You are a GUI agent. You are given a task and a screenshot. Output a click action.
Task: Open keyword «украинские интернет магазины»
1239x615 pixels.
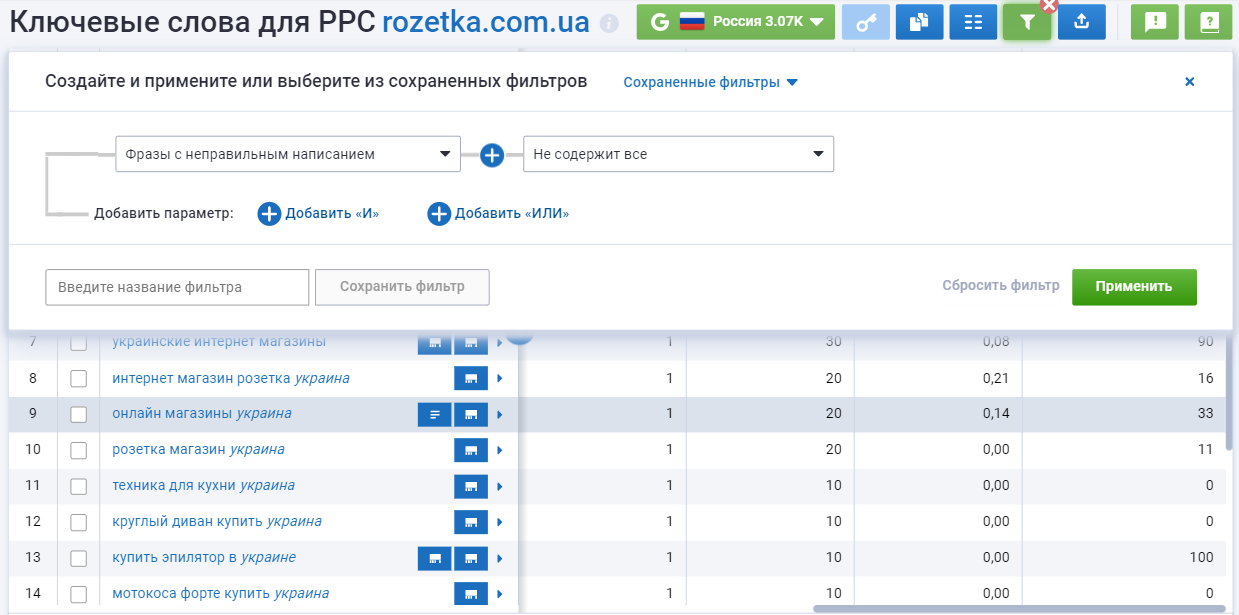219,341
